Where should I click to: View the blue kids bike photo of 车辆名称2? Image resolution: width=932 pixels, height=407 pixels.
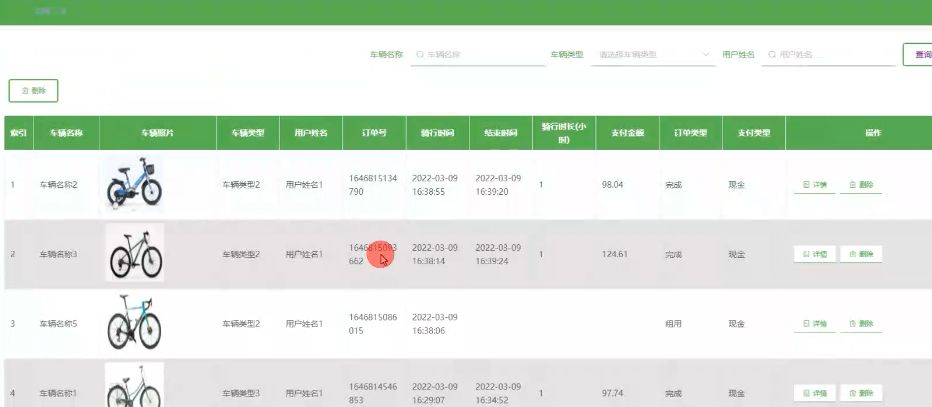134,184
